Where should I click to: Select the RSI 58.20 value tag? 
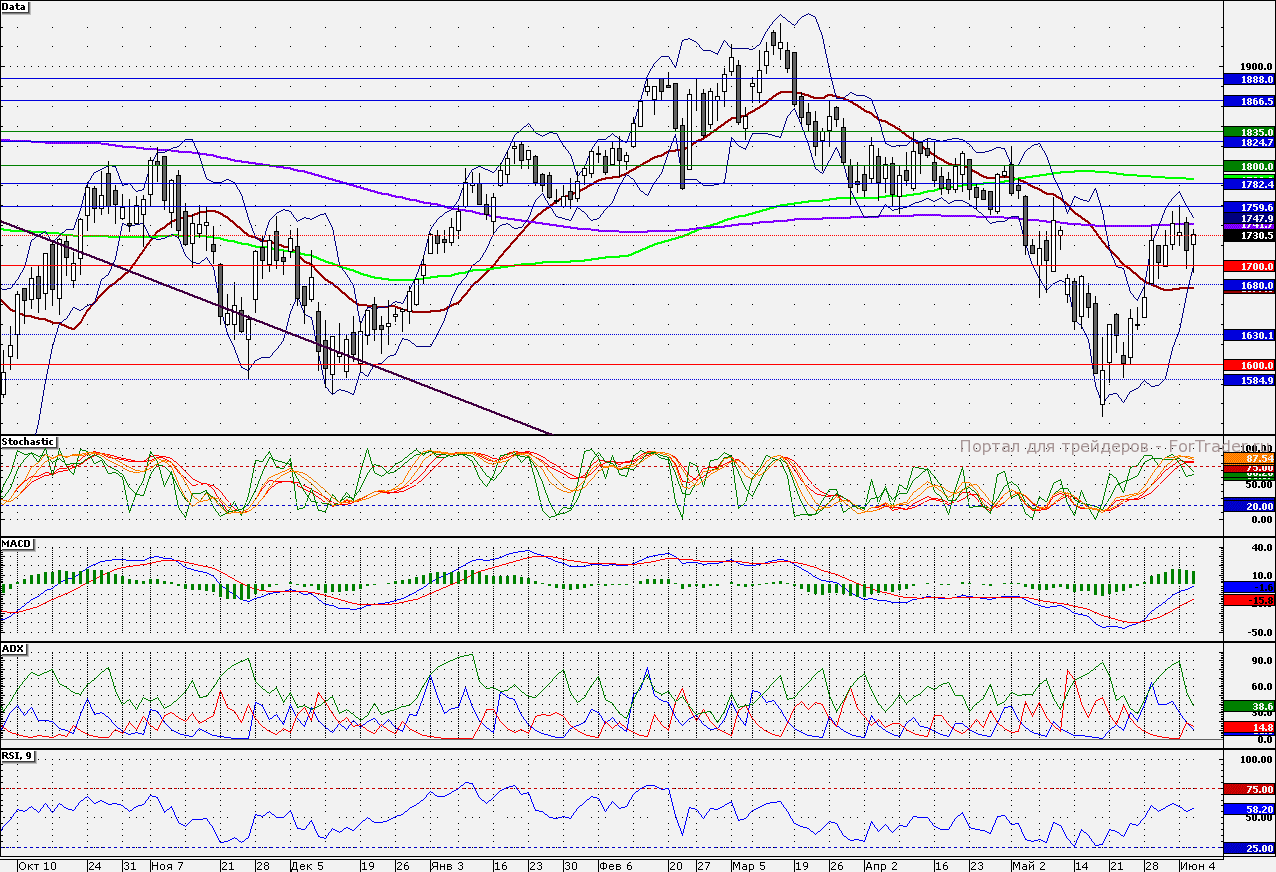click(x=1248, y=808)
